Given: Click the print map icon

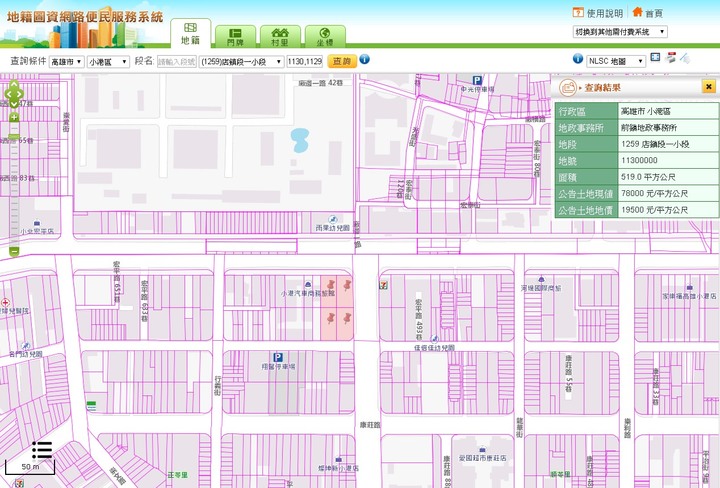Looking at the screenshot, I should coord(670,58).
